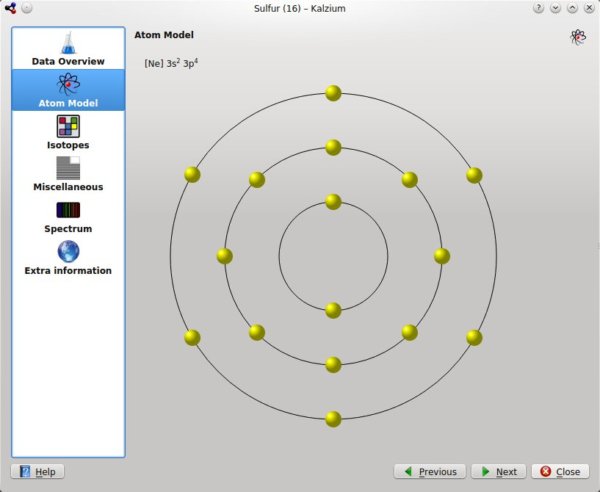Show the Spectrum page
Screen dimensions: 600x492
click(68, 216)
